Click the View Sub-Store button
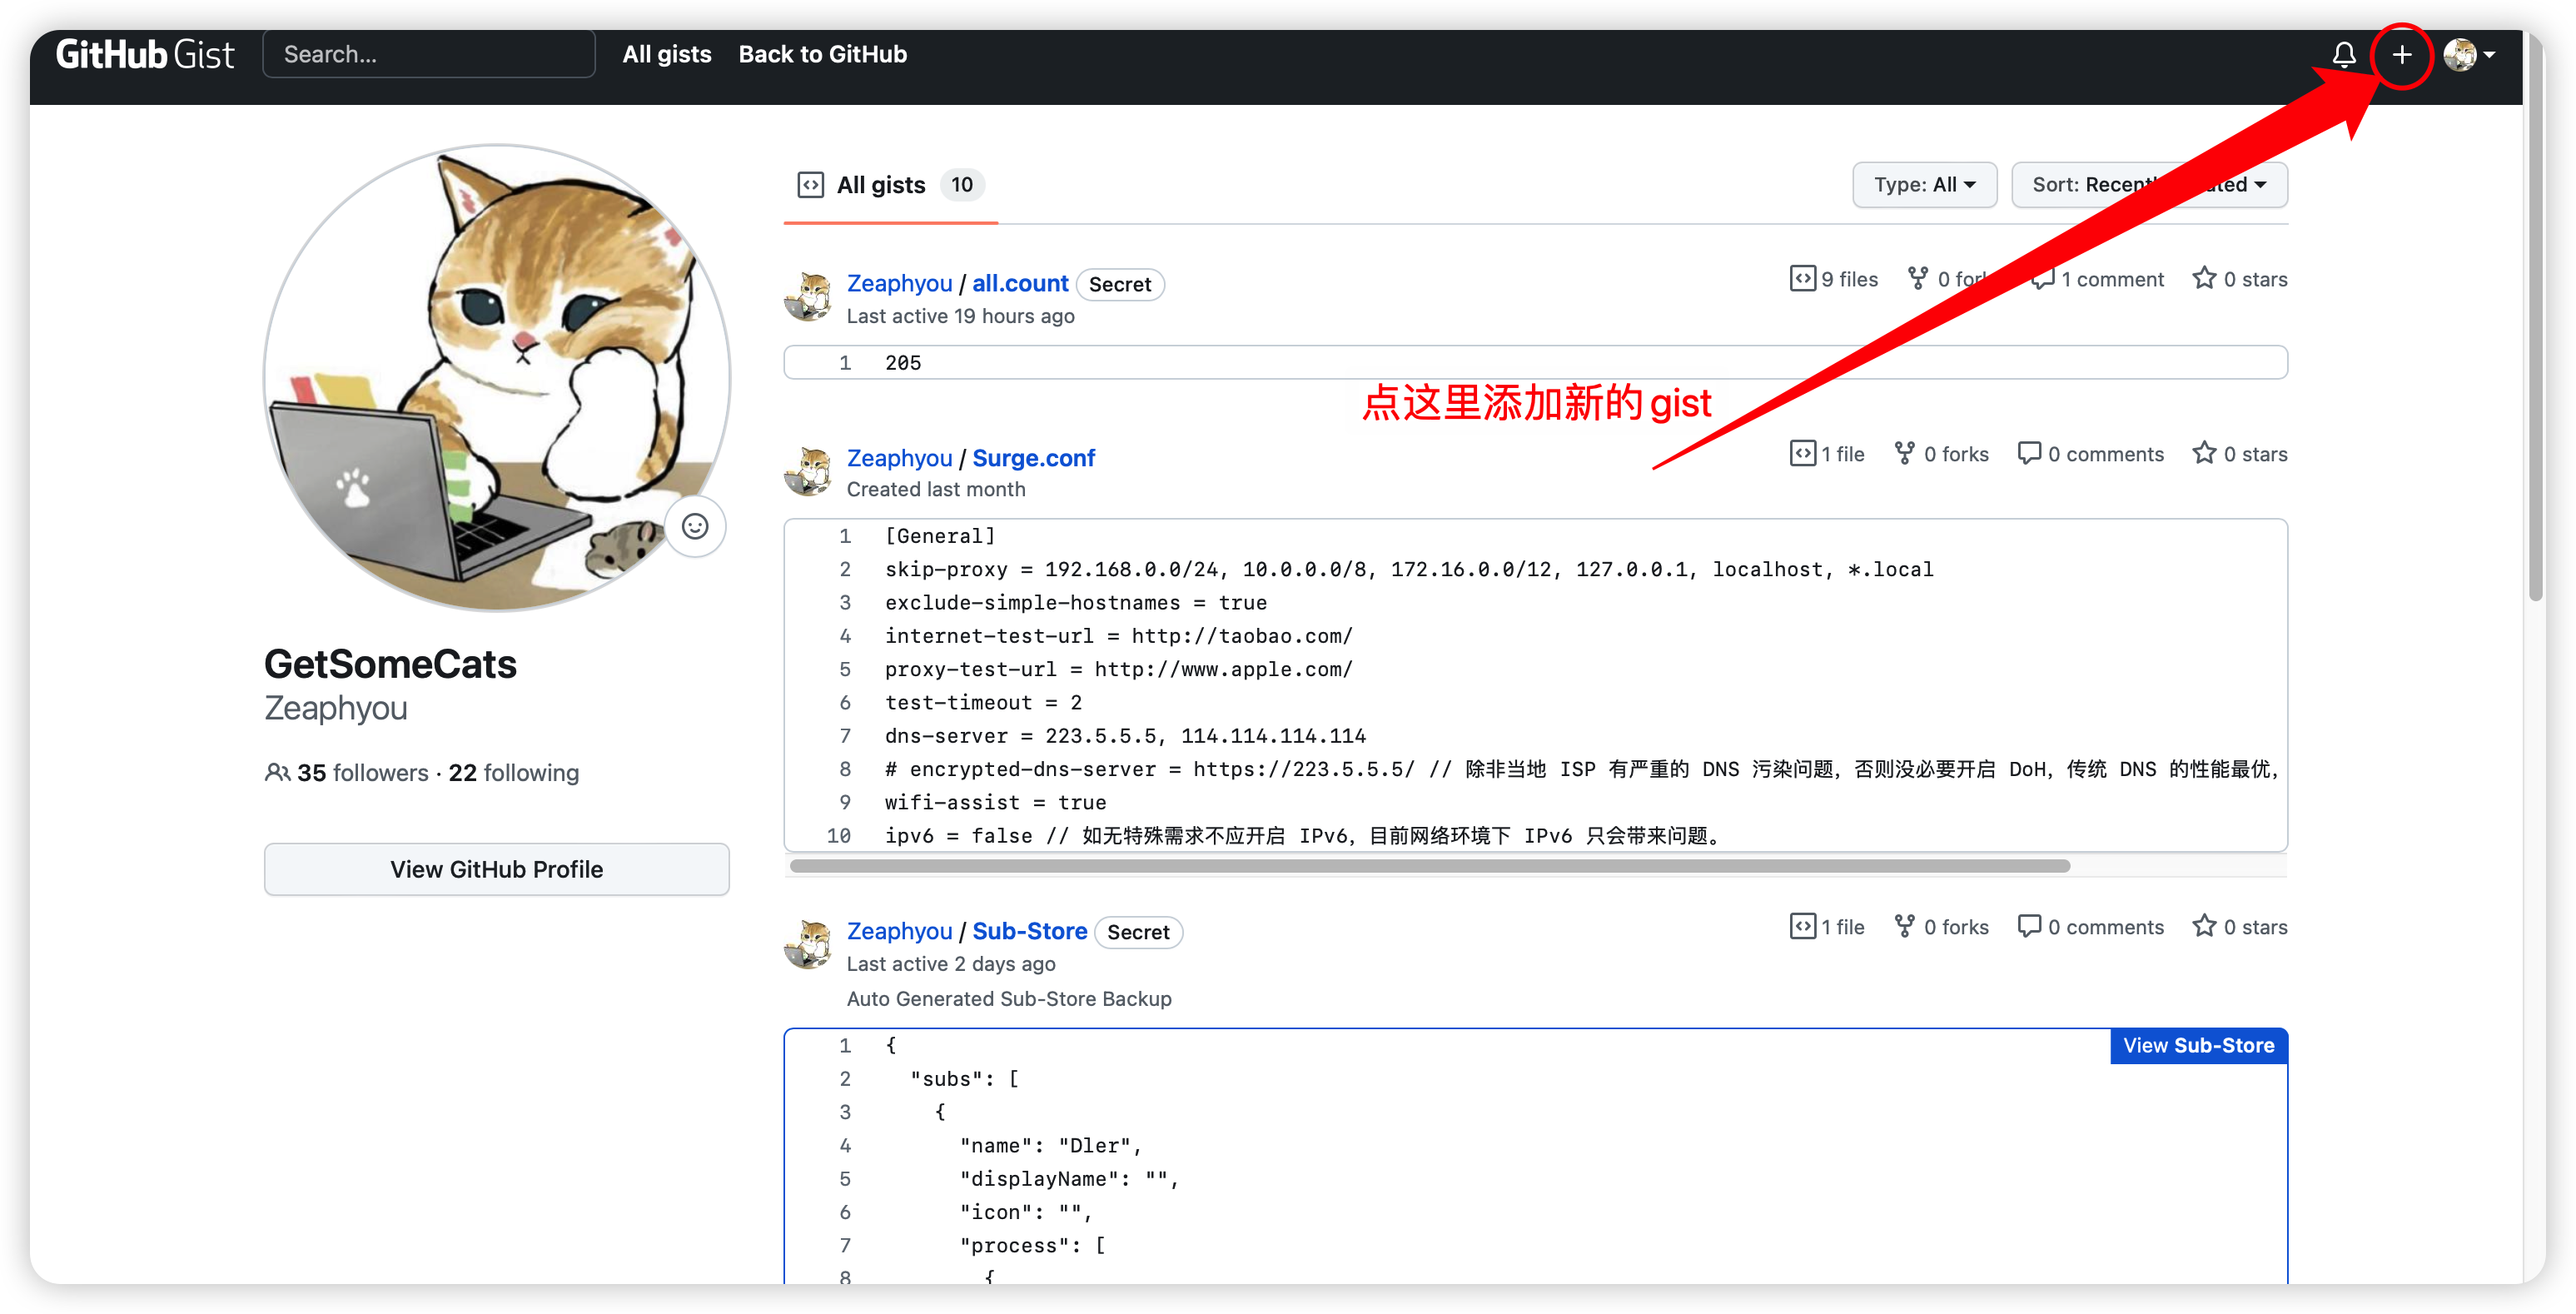 click(2198, 1045)
